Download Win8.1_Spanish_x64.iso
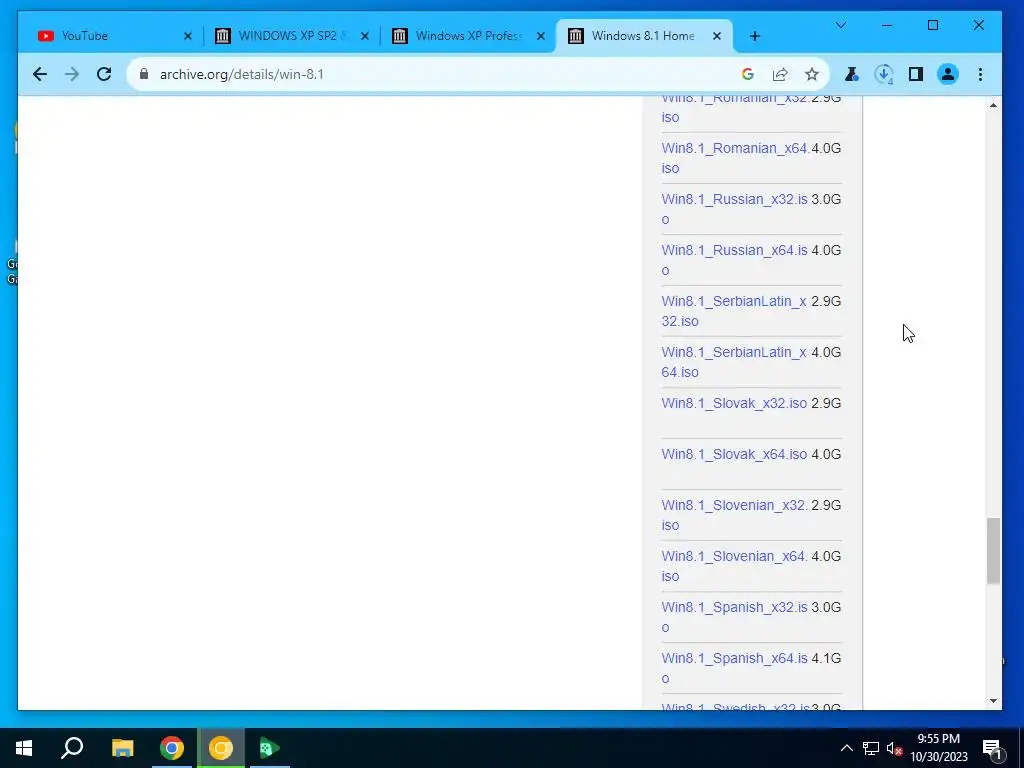The image size is (1024, 768). coord(735,667)
